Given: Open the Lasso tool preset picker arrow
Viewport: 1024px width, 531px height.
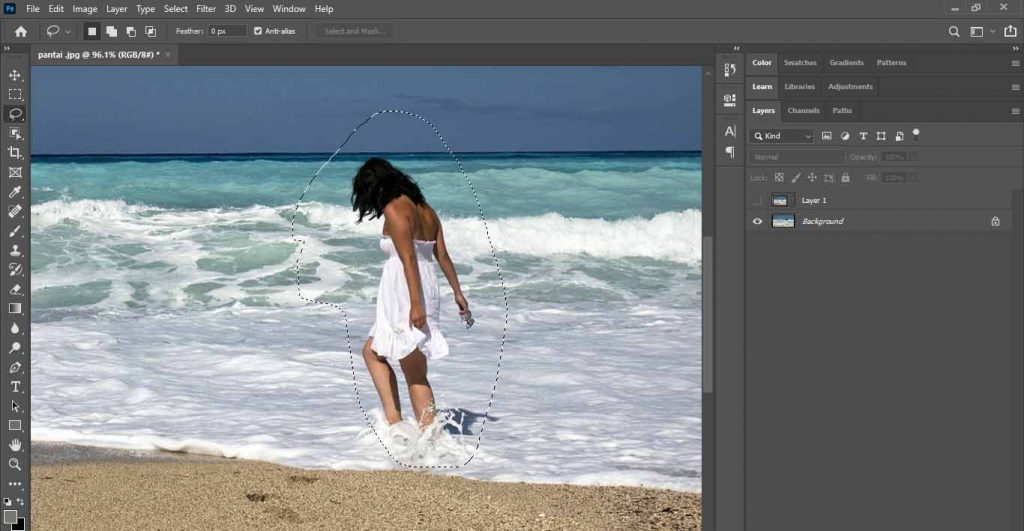Looking at the screenshot, I should coord(68,31).
